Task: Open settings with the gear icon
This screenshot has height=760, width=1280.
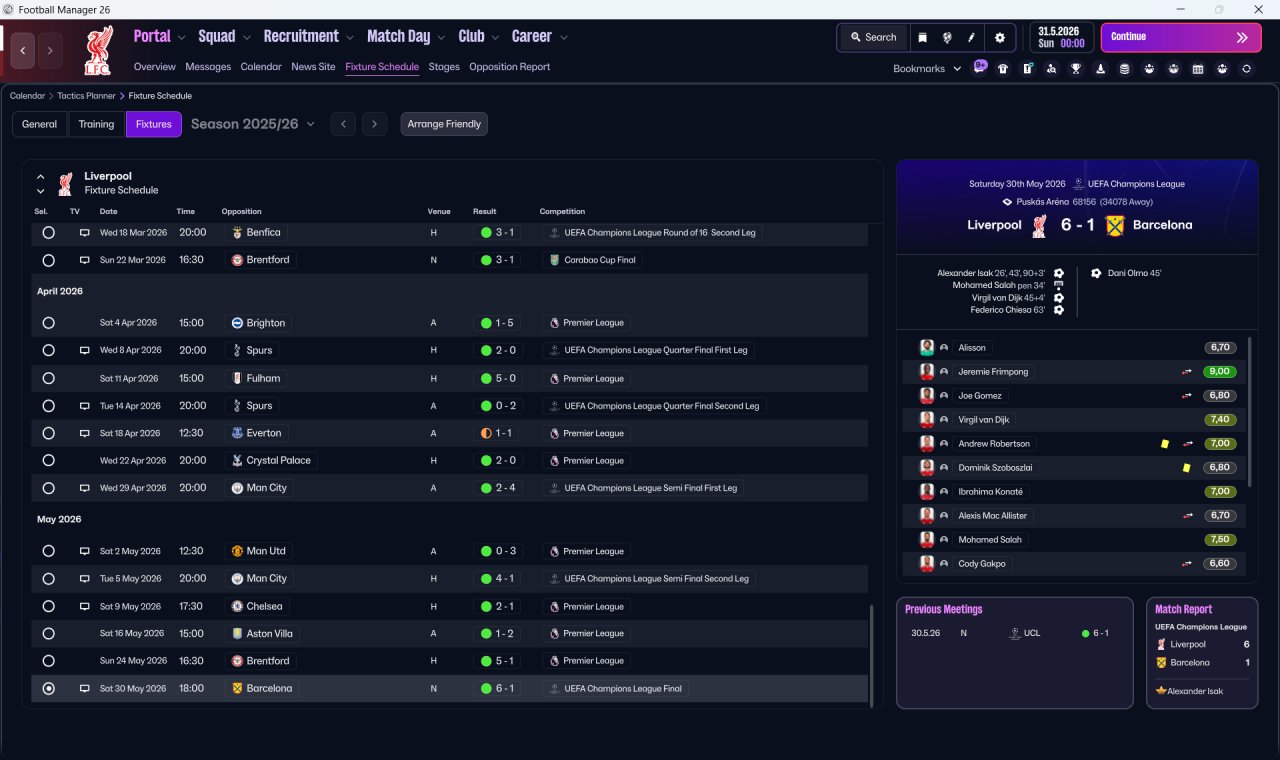Action: tap(999, 37)
